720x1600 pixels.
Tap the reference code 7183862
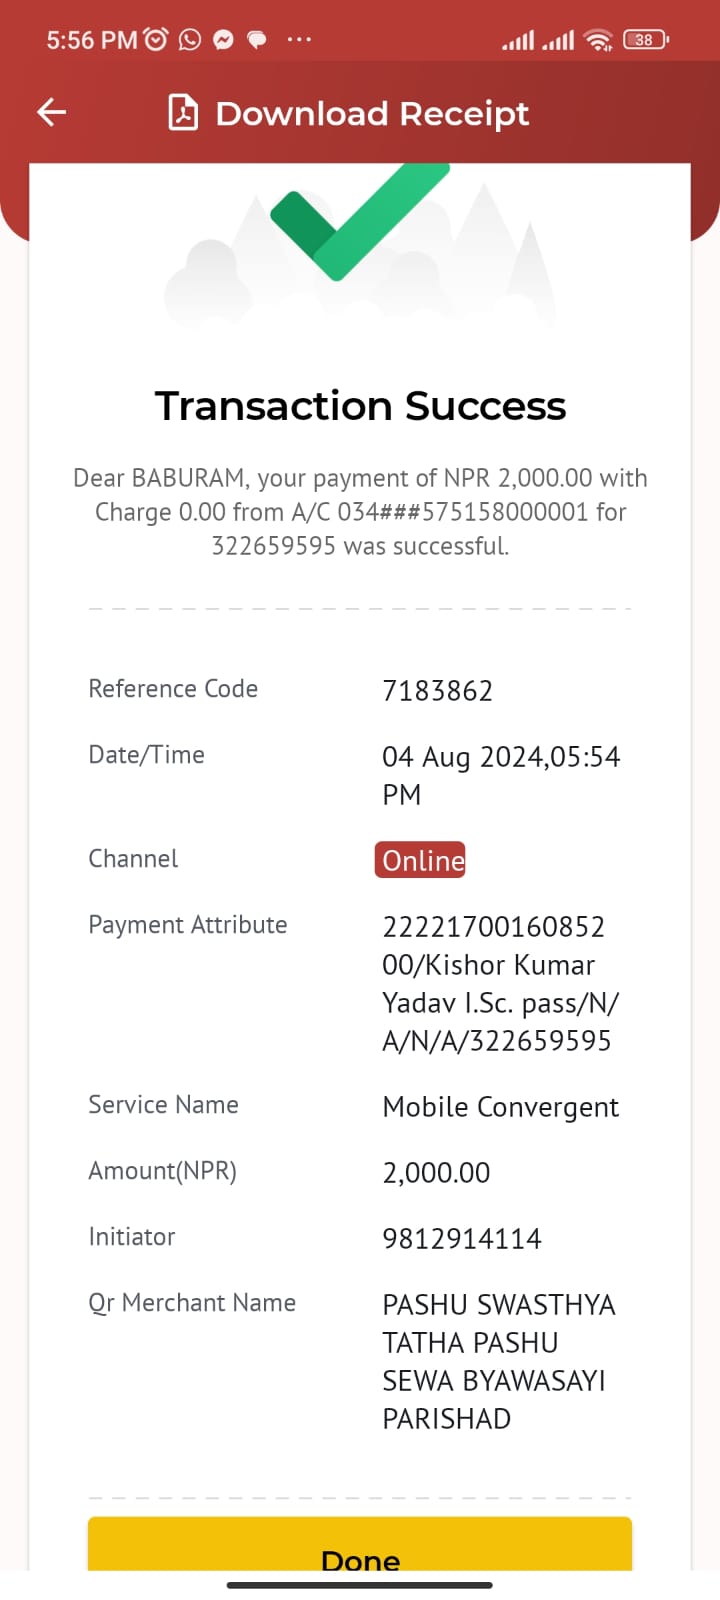click(x=438, y=691)
